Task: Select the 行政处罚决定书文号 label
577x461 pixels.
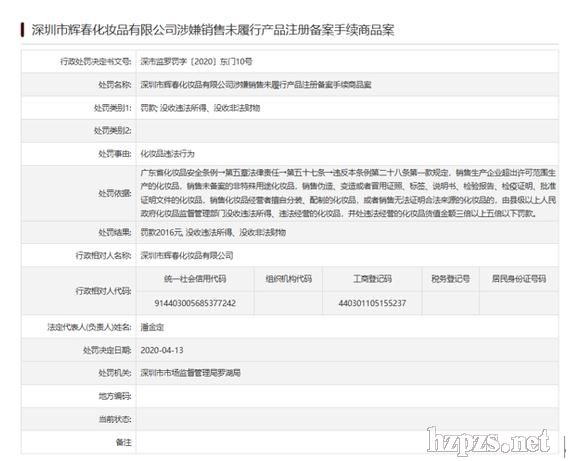Action: click(96, 61)
